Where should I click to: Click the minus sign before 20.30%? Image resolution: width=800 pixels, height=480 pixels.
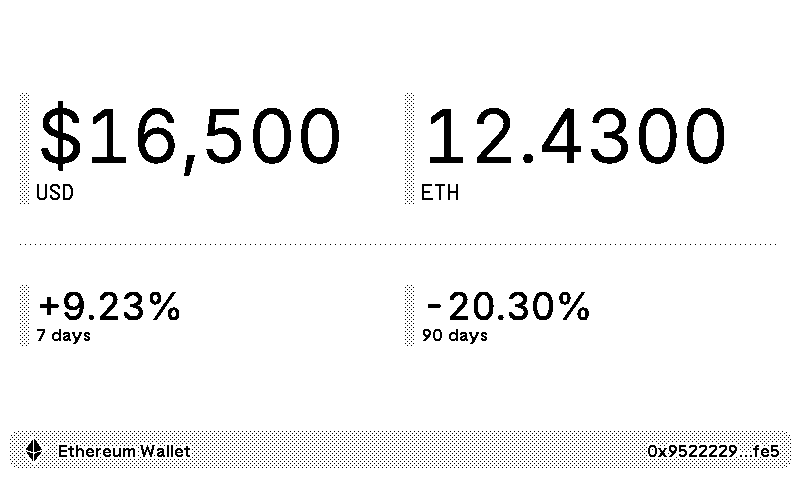pos(433,307)
